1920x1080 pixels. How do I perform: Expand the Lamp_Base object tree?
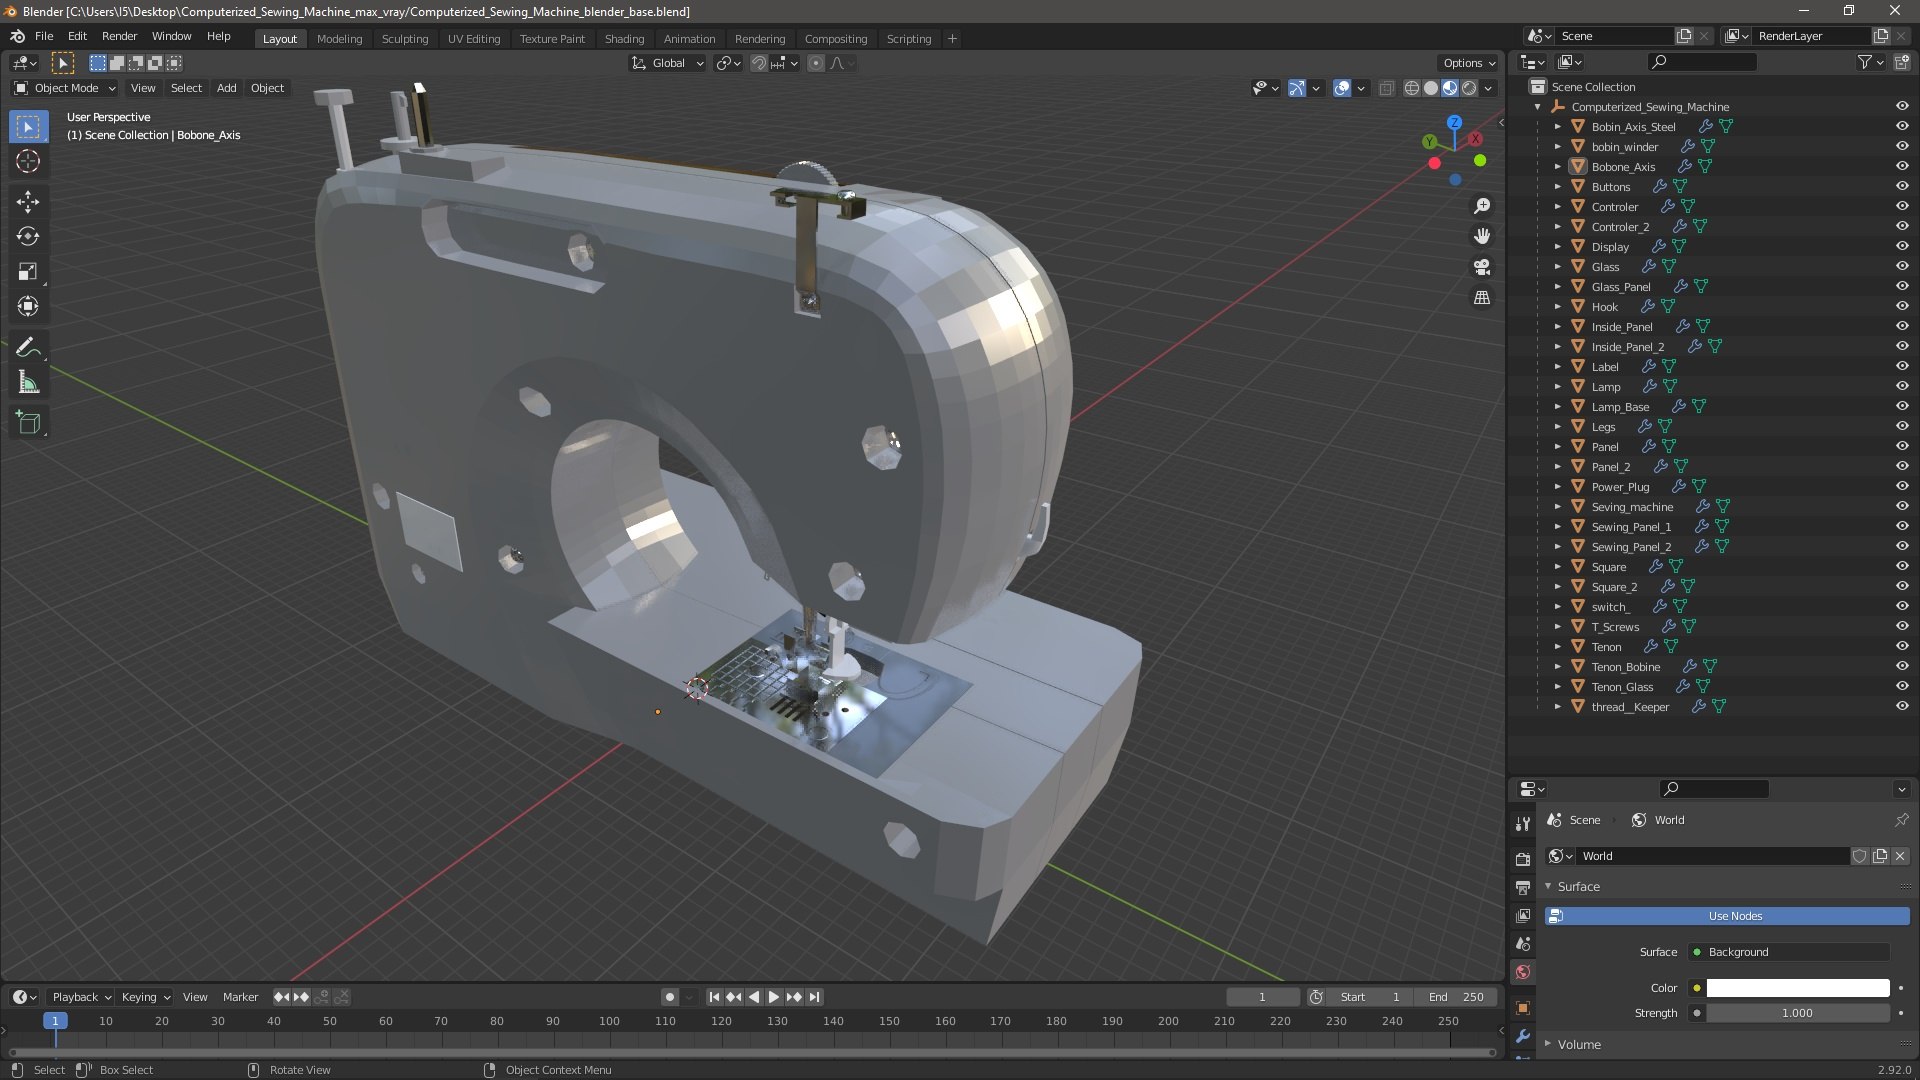(1557, 406)
